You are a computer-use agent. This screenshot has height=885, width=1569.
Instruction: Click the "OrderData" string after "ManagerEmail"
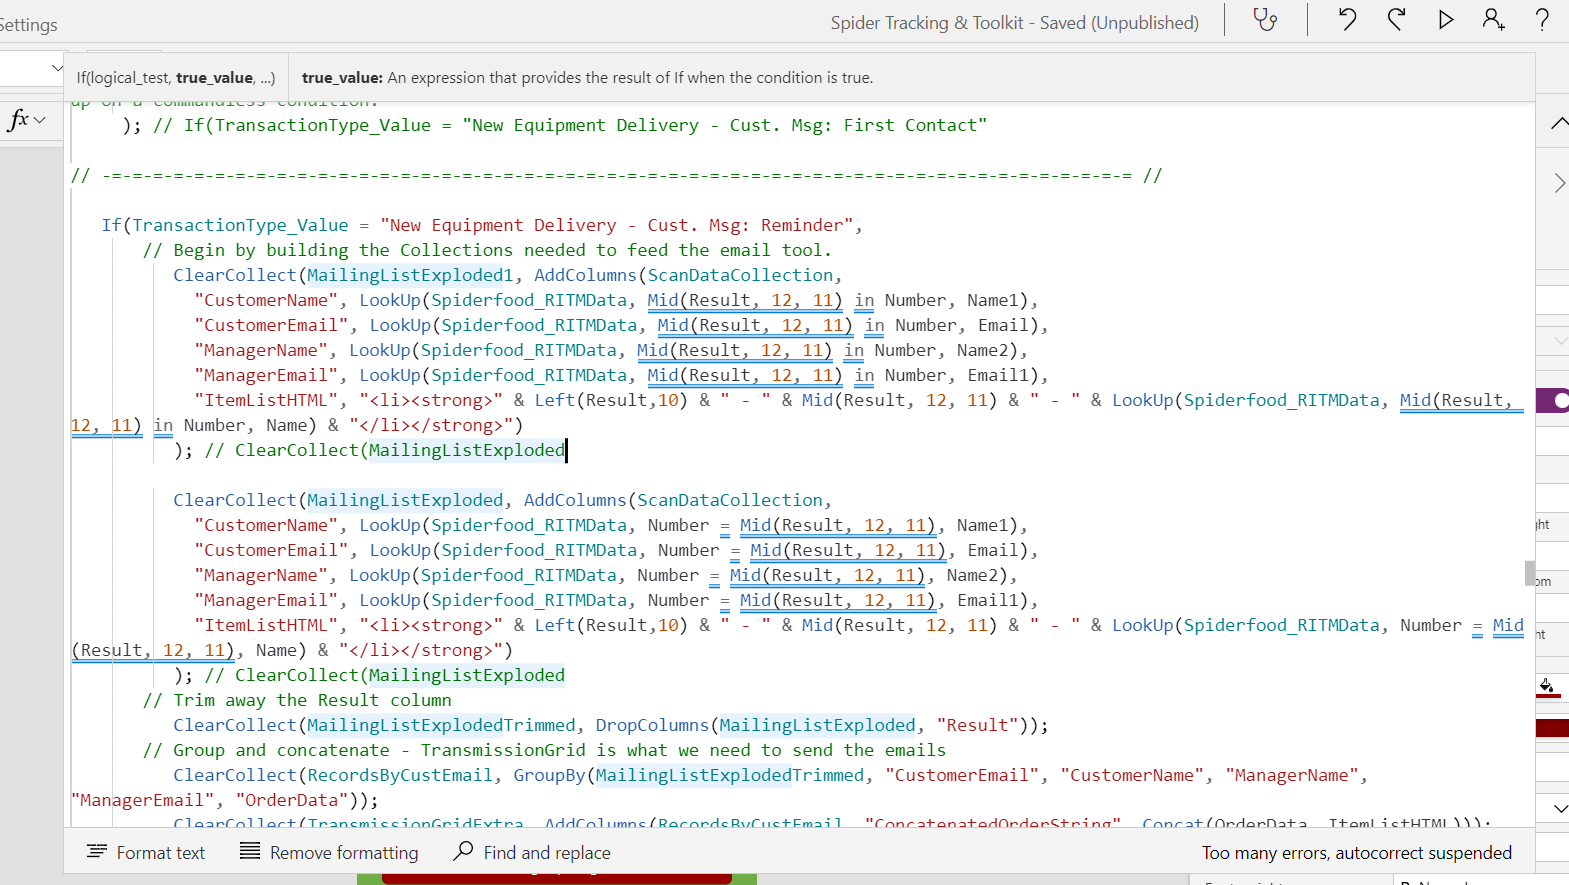pyautogui.click(x=293, y=800)
